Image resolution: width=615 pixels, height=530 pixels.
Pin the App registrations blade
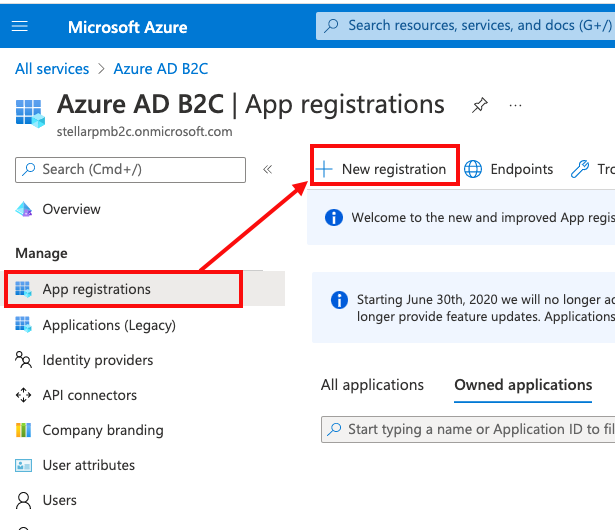(x=480, y=105)
